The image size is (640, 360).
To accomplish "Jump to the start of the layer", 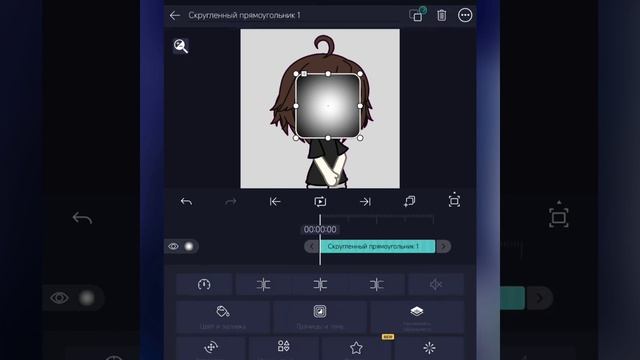I will point(275,201).
